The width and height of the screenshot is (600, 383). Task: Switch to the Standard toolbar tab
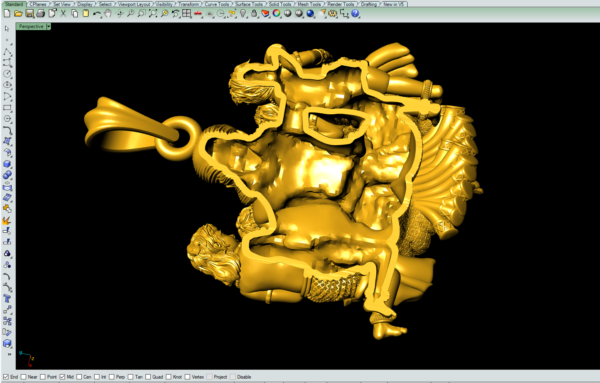tap(13, 4)
